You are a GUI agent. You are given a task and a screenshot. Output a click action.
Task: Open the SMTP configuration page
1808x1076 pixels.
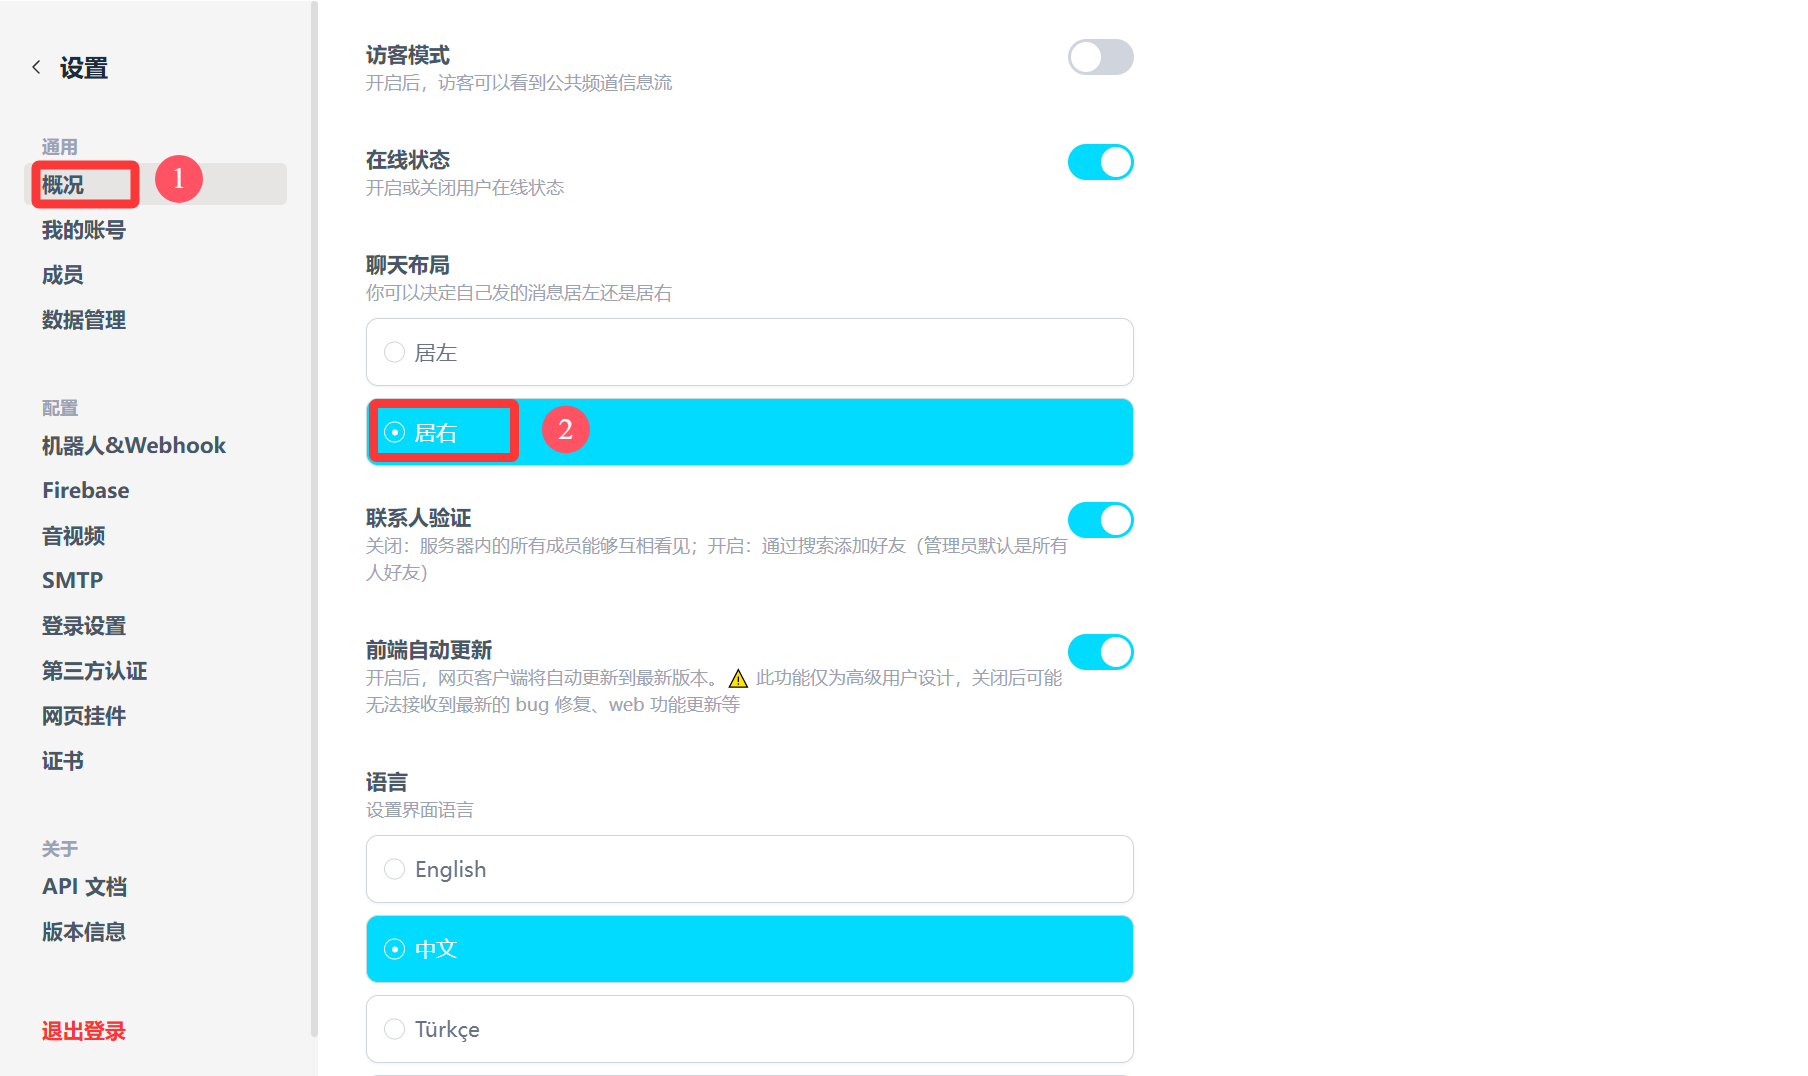72,580
